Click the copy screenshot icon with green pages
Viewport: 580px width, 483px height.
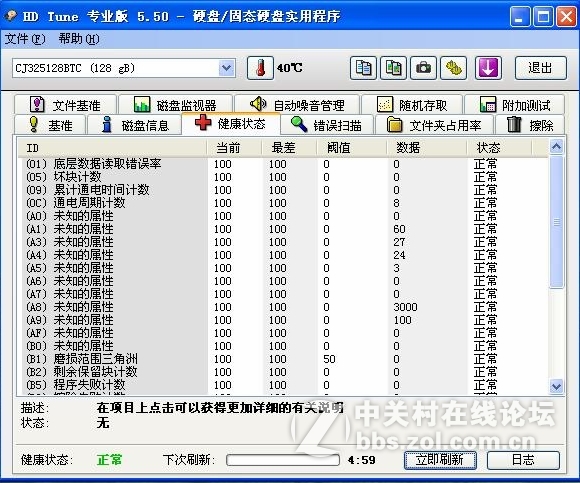point(394,68)
